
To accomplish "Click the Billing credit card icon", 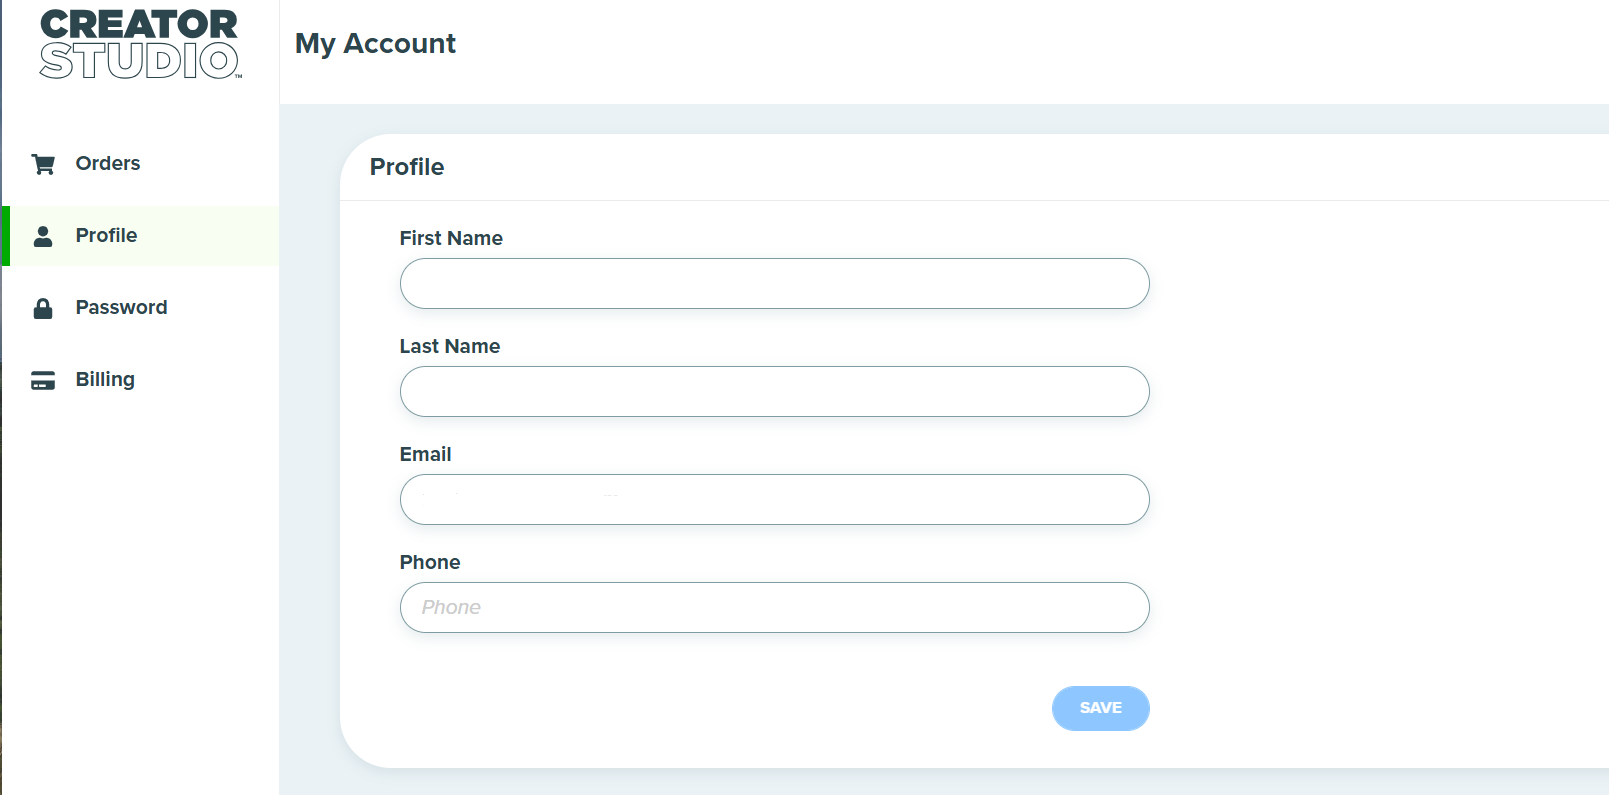I will click(x=43, y=380).
